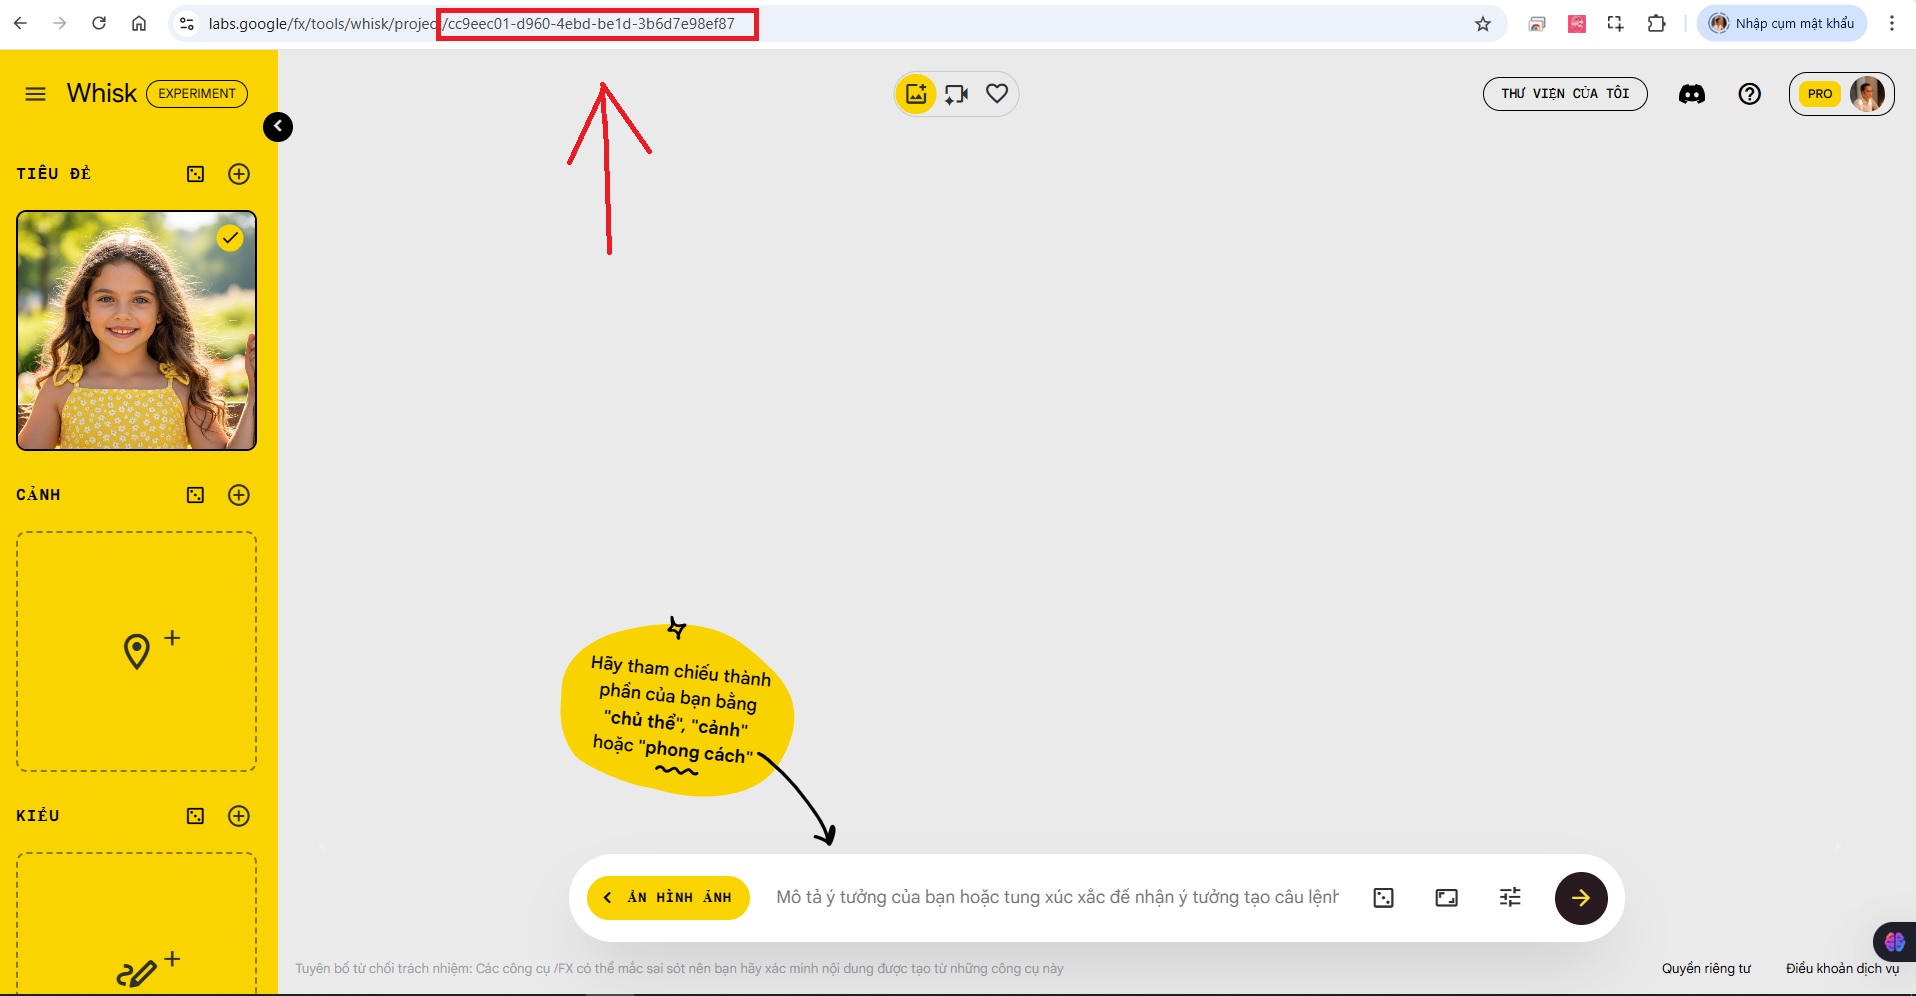Viewport: 1916px width, 996px height.
Task: Click the prompt description text field
Action: (x=1056, y=898)
